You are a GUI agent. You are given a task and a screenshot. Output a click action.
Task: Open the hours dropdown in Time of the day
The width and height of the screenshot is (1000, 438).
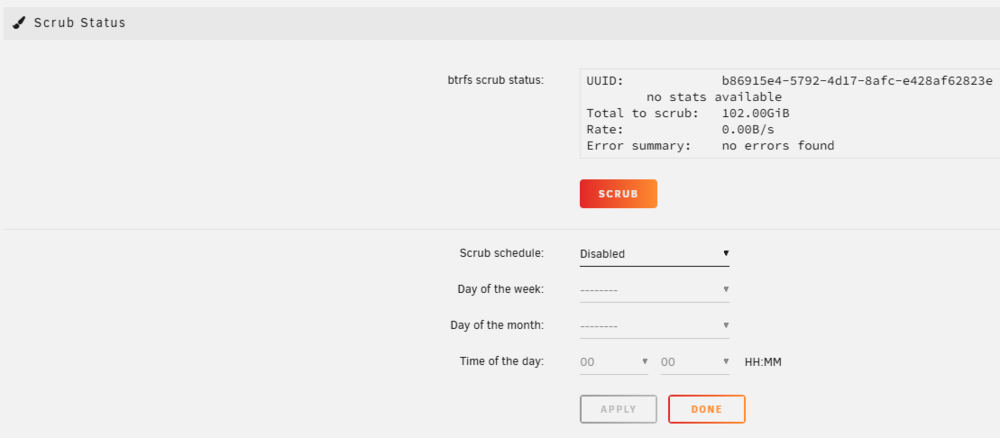pos(614,362)
